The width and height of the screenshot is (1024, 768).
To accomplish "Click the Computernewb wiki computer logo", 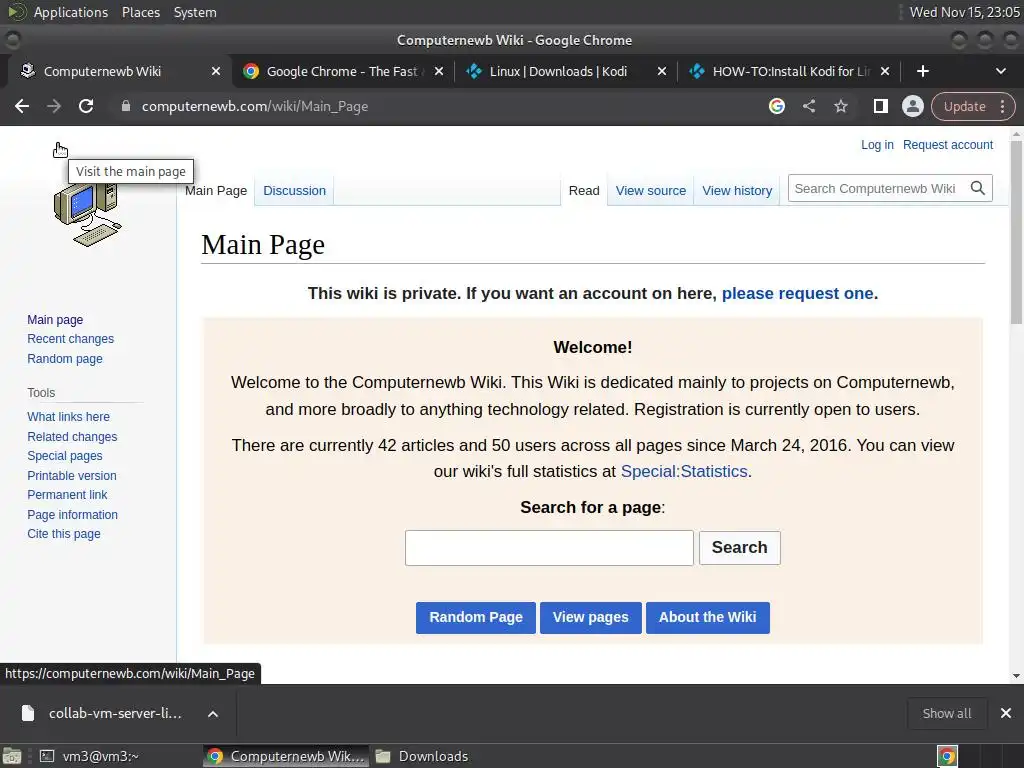I will pyautogui.click(x=88, y=215).
